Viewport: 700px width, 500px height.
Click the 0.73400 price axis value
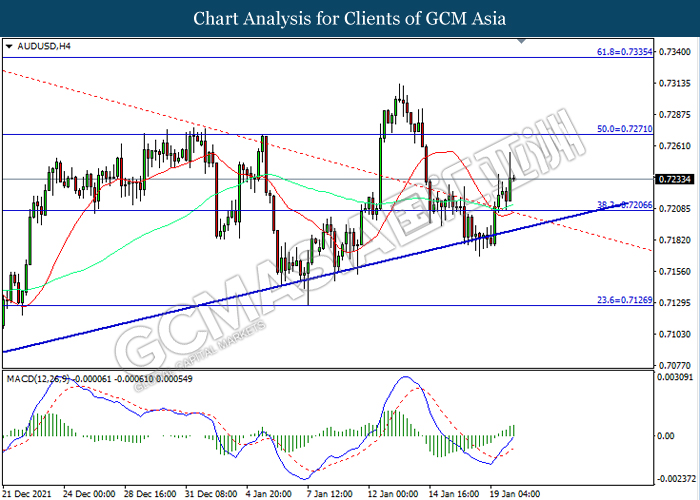tap(675, 52)
